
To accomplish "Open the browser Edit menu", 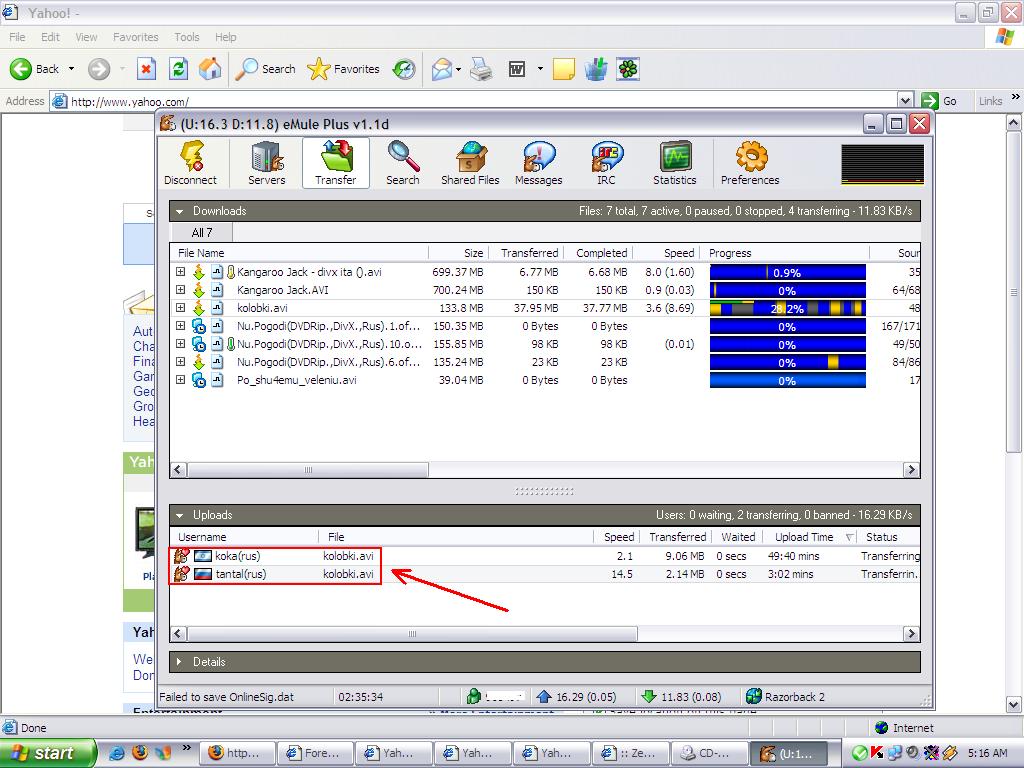I will click(50, 37).
